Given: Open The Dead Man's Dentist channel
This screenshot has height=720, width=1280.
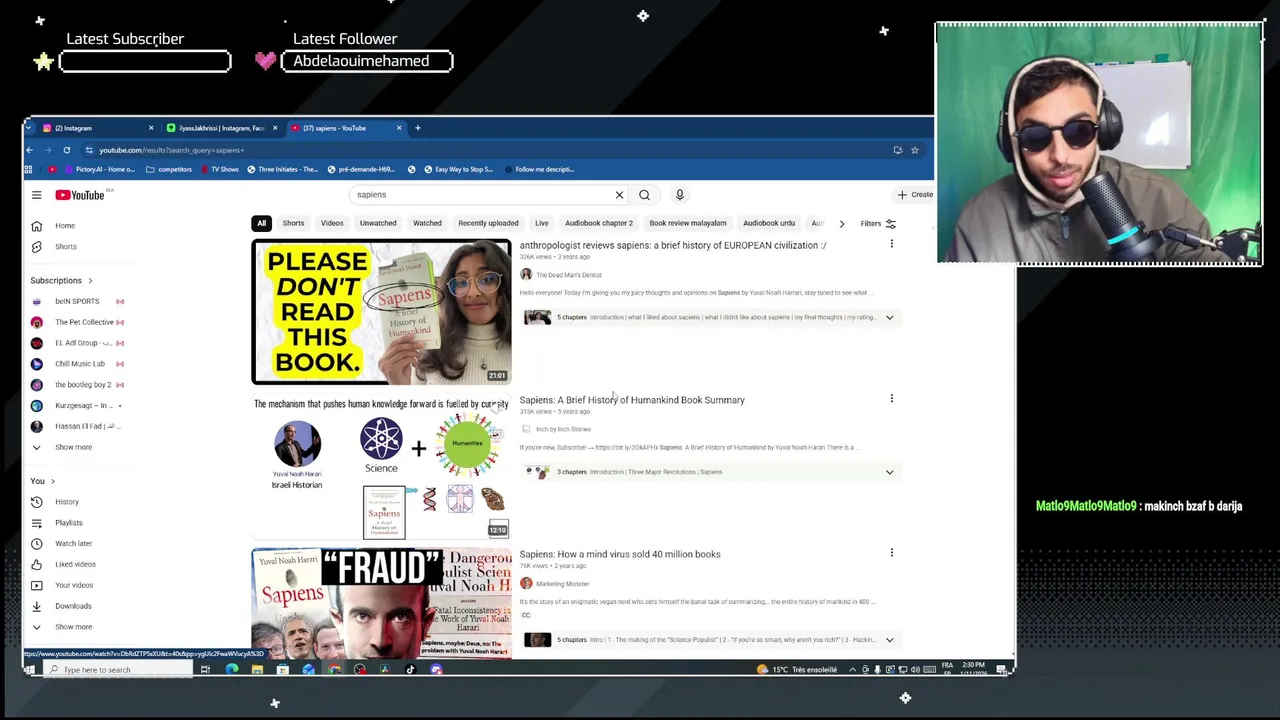Looking at the screenshot, I should pos(569,275).
